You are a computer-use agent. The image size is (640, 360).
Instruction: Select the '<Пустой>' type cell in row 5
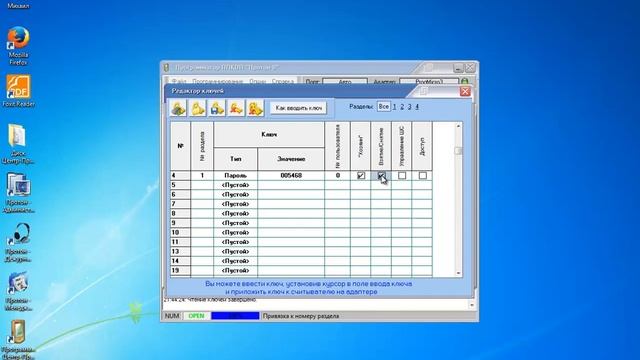pos(236,185)
